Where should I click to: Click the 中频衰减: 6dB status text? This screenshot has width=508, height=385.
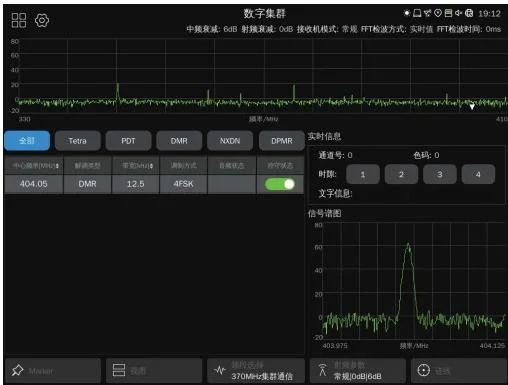coord(212,29)
